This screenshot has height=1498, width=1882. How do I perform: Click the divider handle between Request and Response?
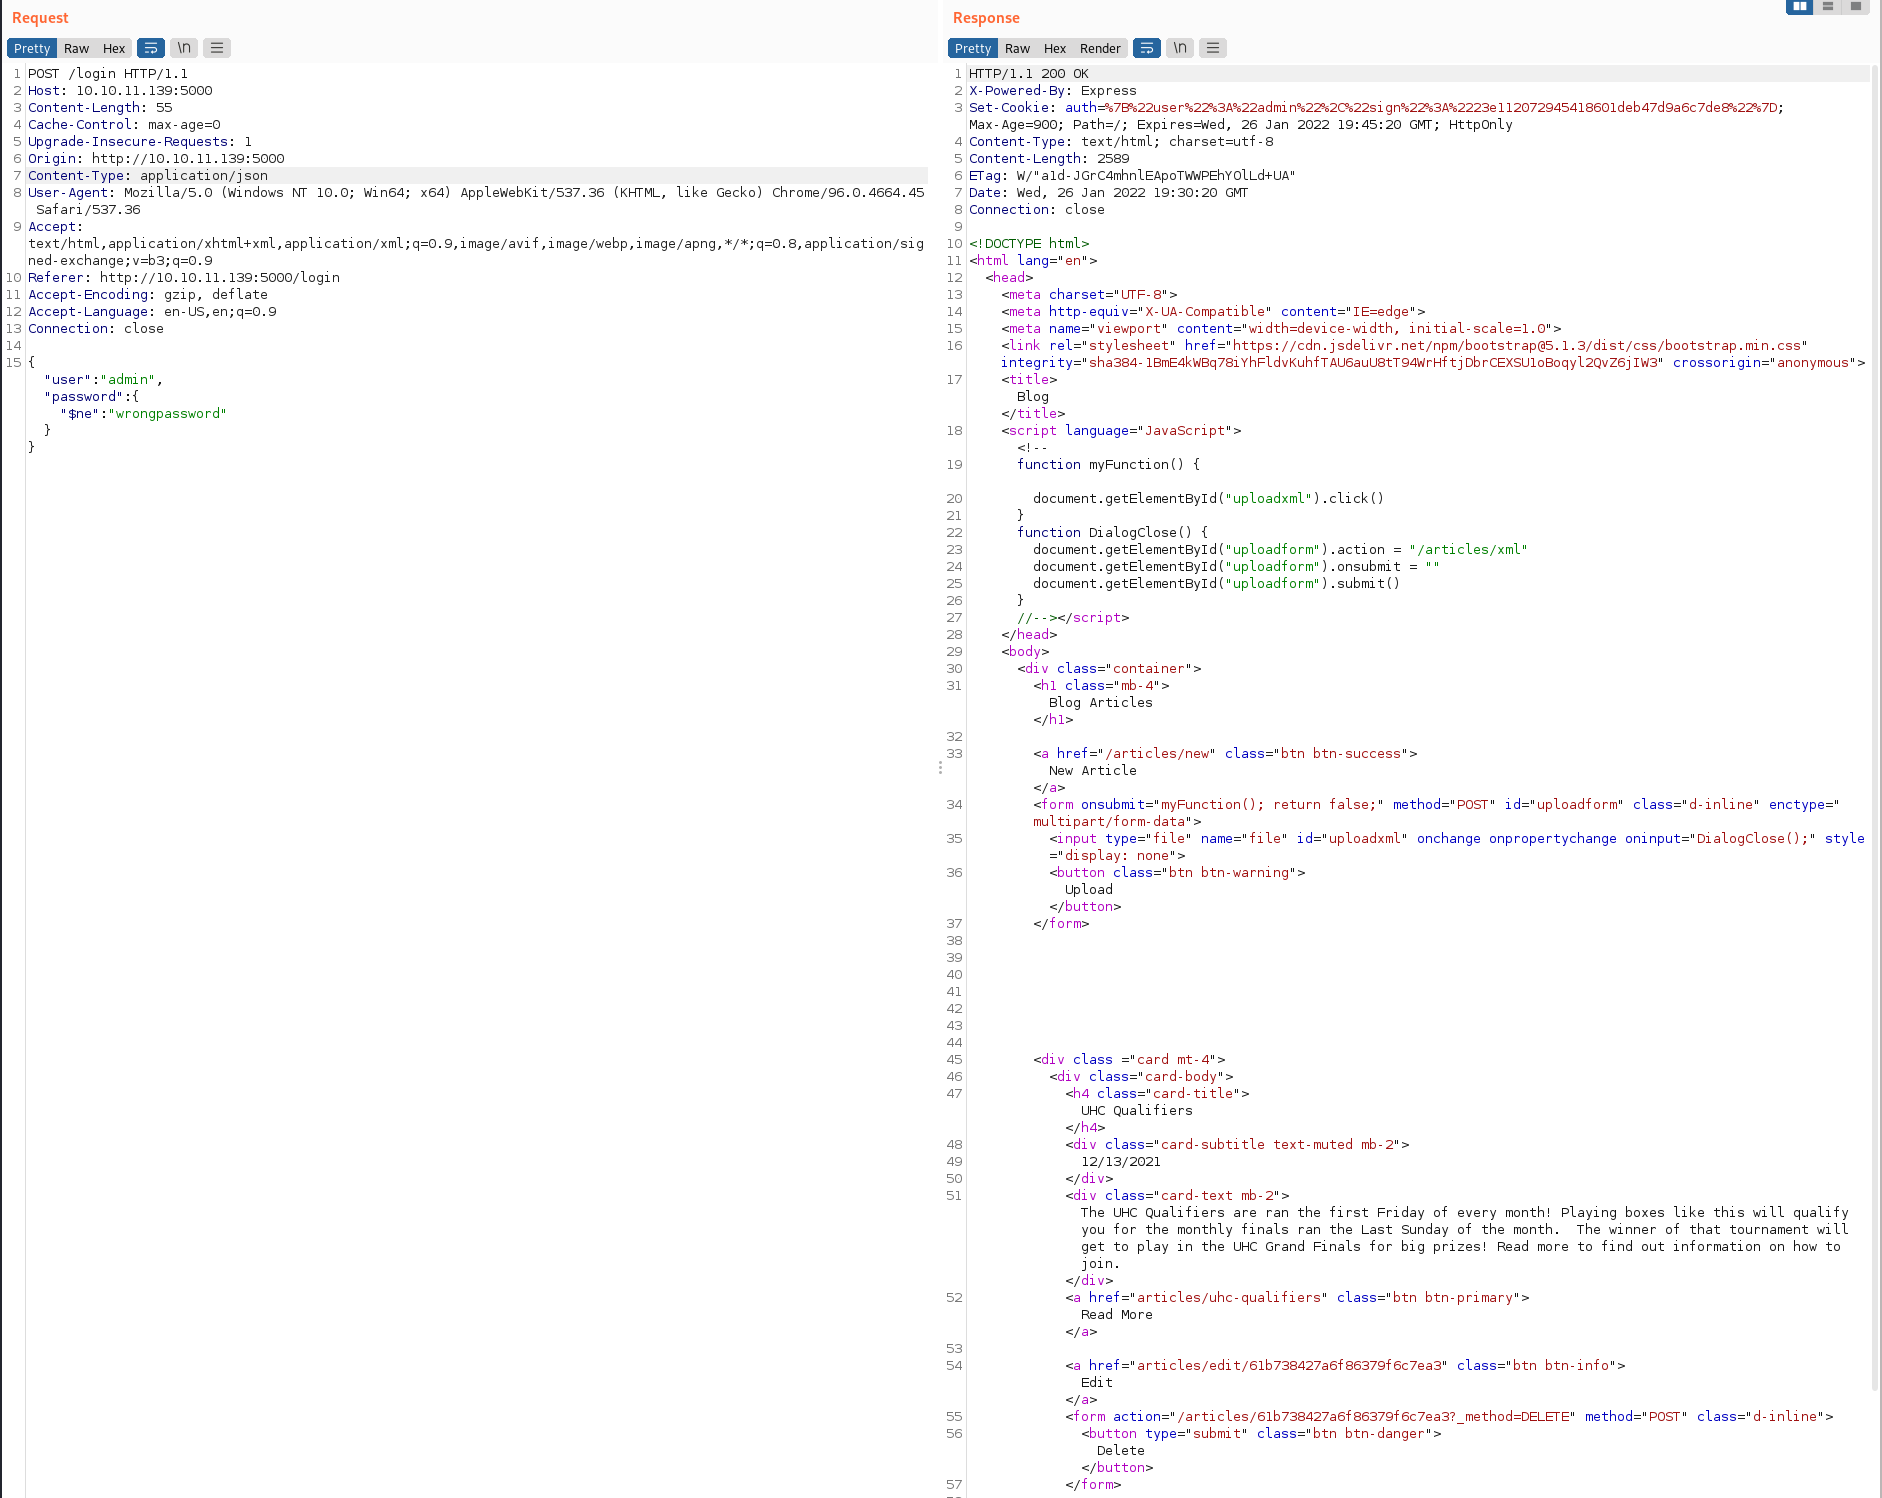[x=940, y=767]
